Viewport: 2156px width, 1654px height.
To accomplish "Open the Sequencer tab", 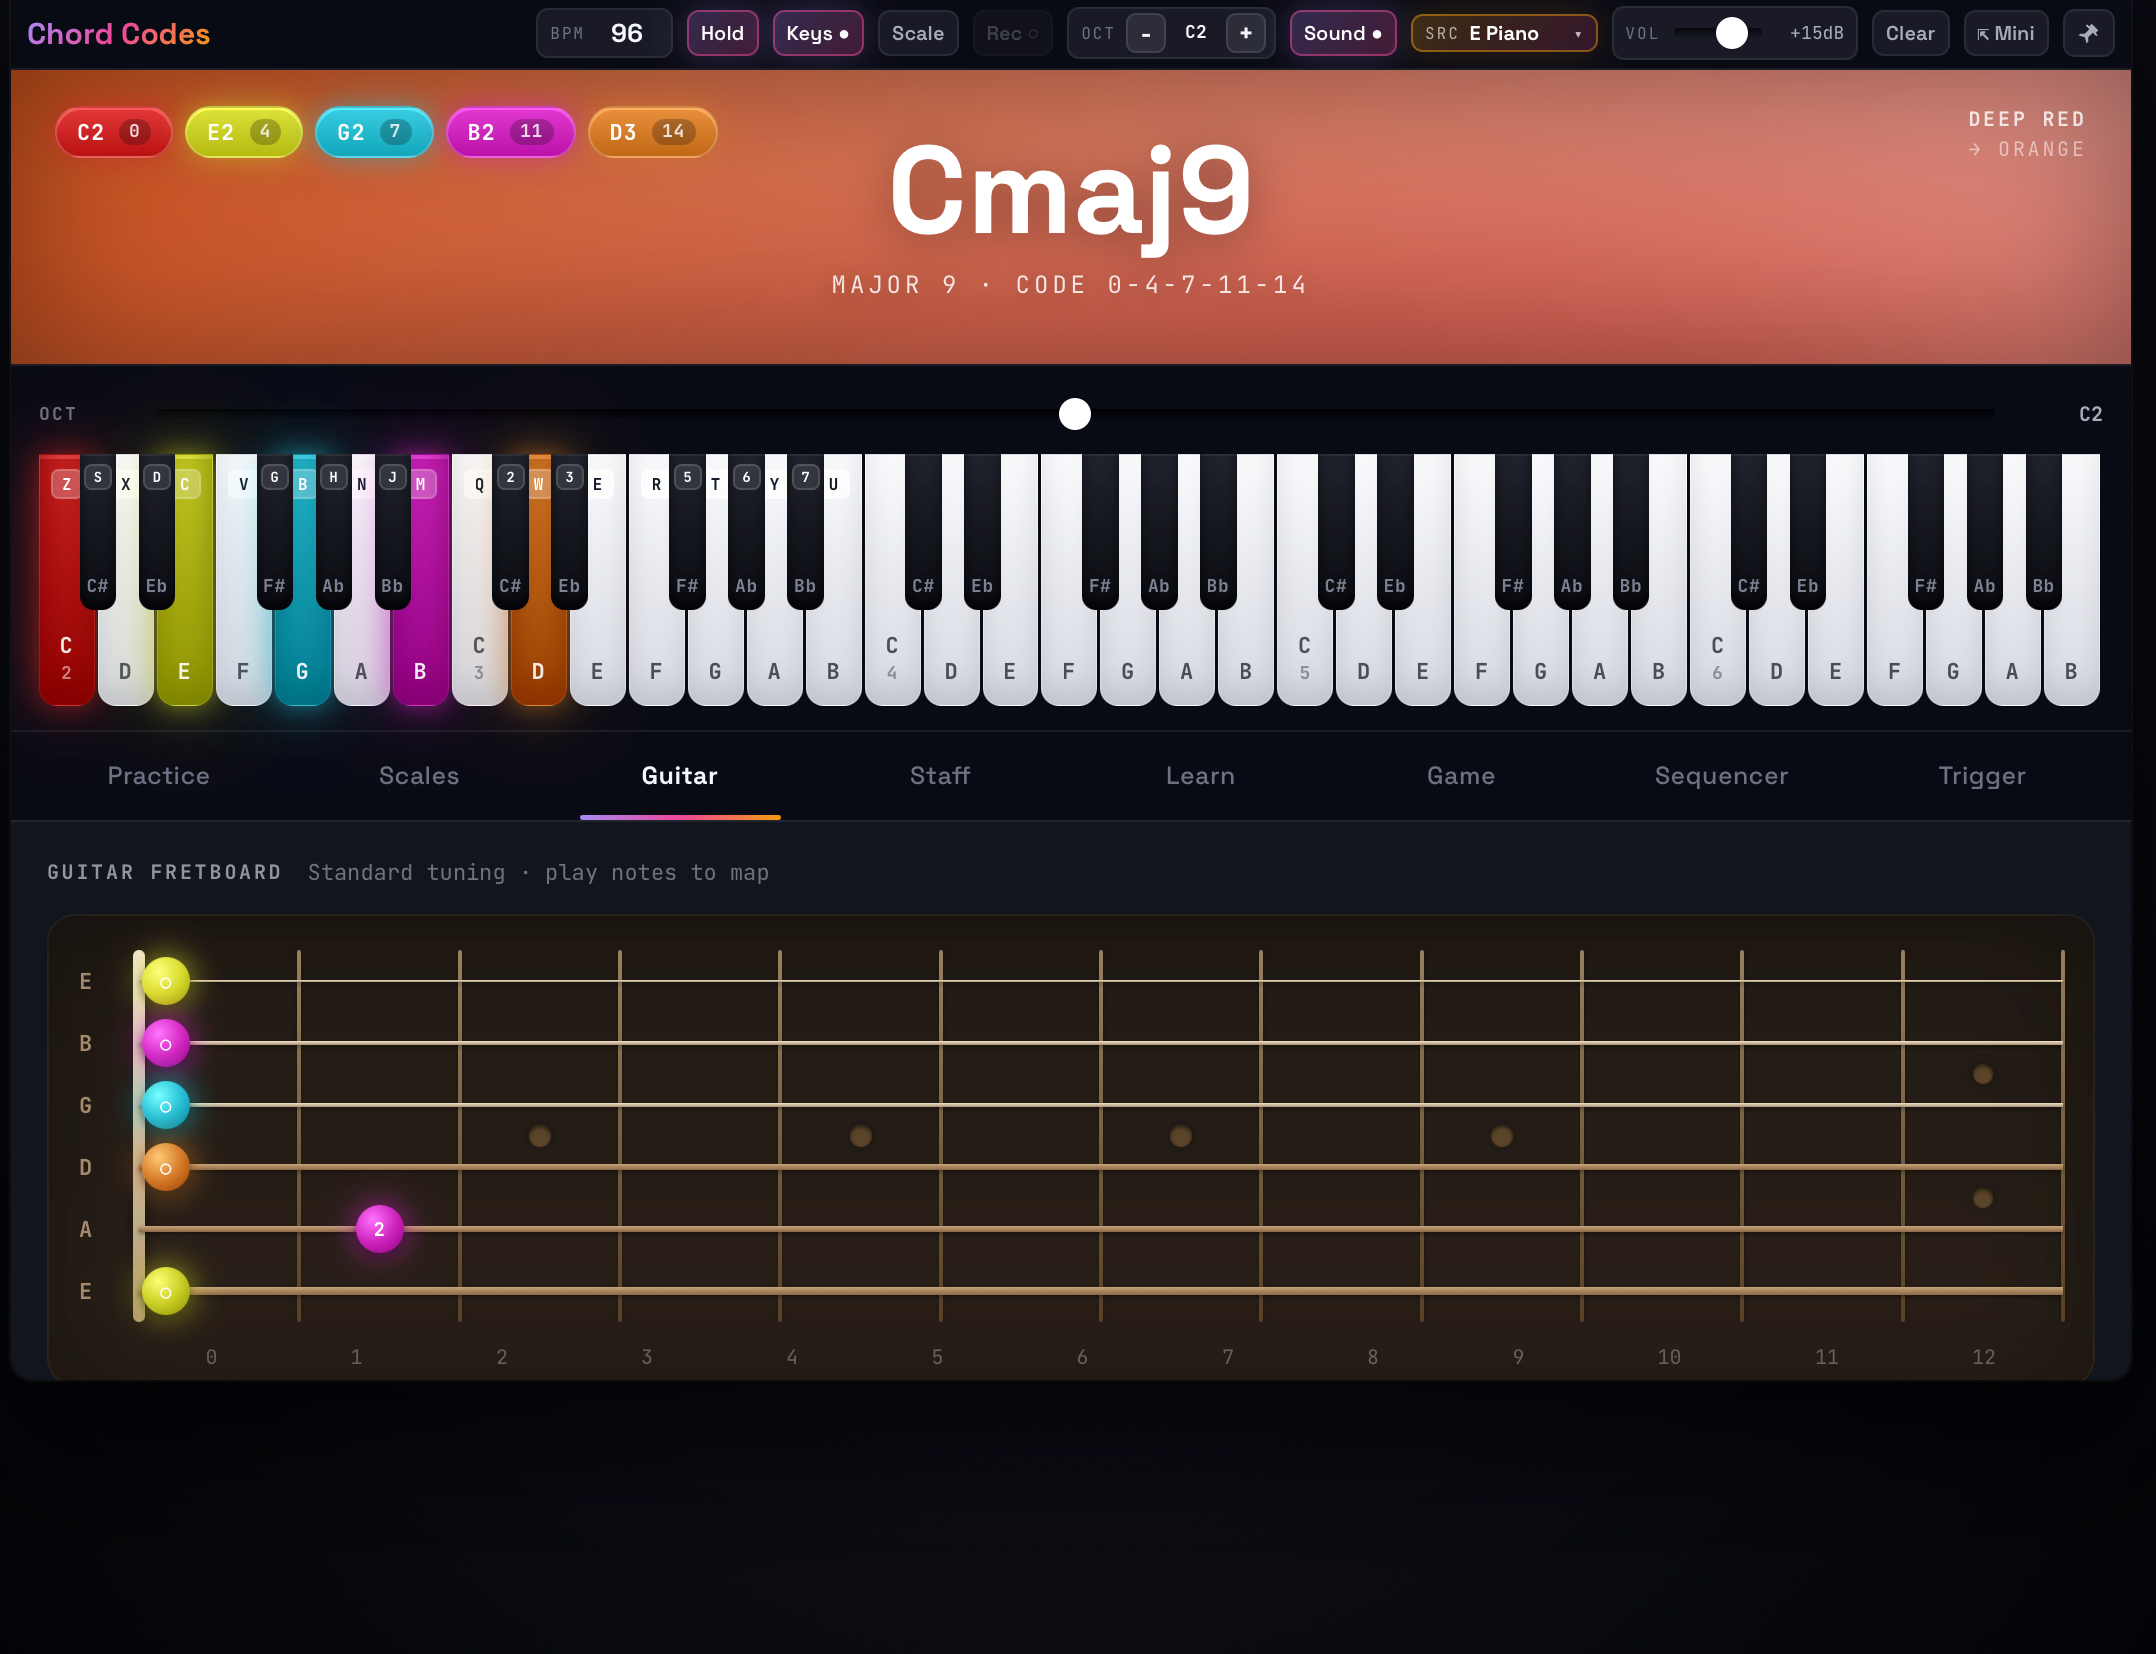I will [x=1721, y=776].
